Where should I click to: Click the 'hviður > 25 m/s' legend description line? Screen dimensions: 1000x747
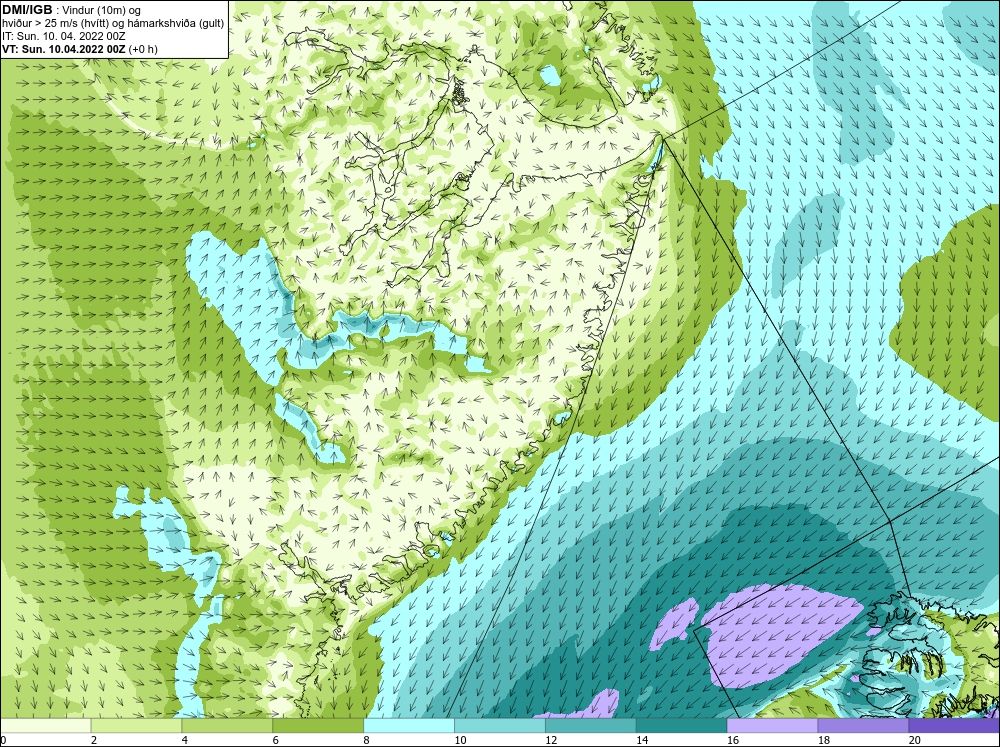click(113, 23)
